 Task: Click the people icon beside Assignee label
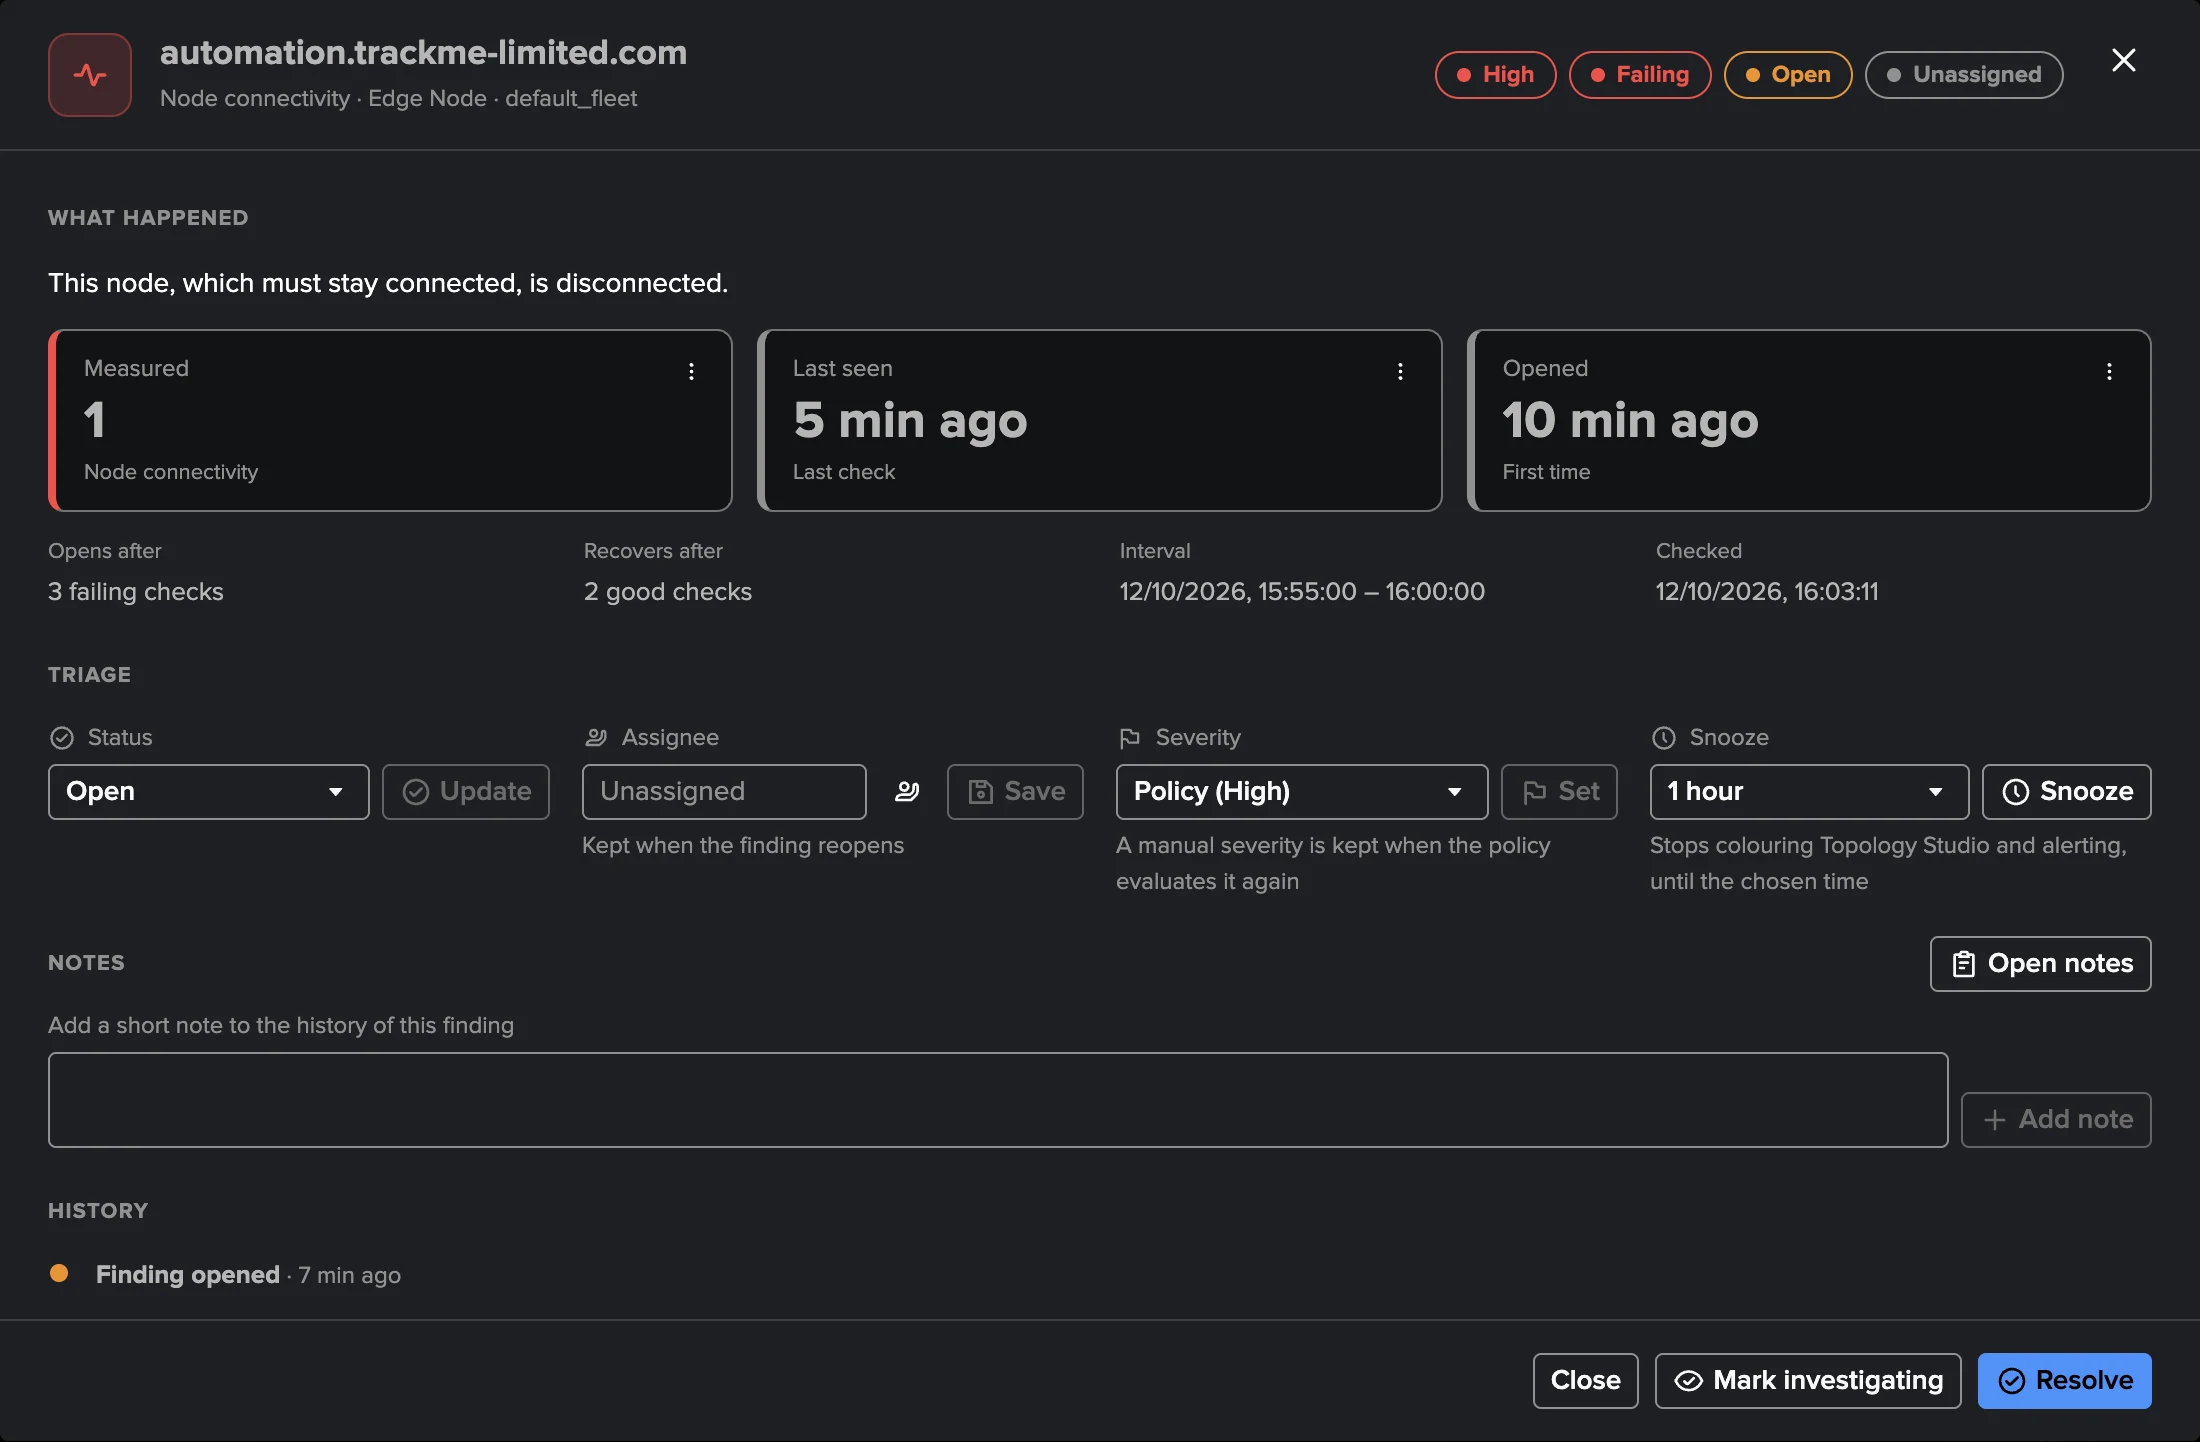pyautogui.click(x=596, y=738)
